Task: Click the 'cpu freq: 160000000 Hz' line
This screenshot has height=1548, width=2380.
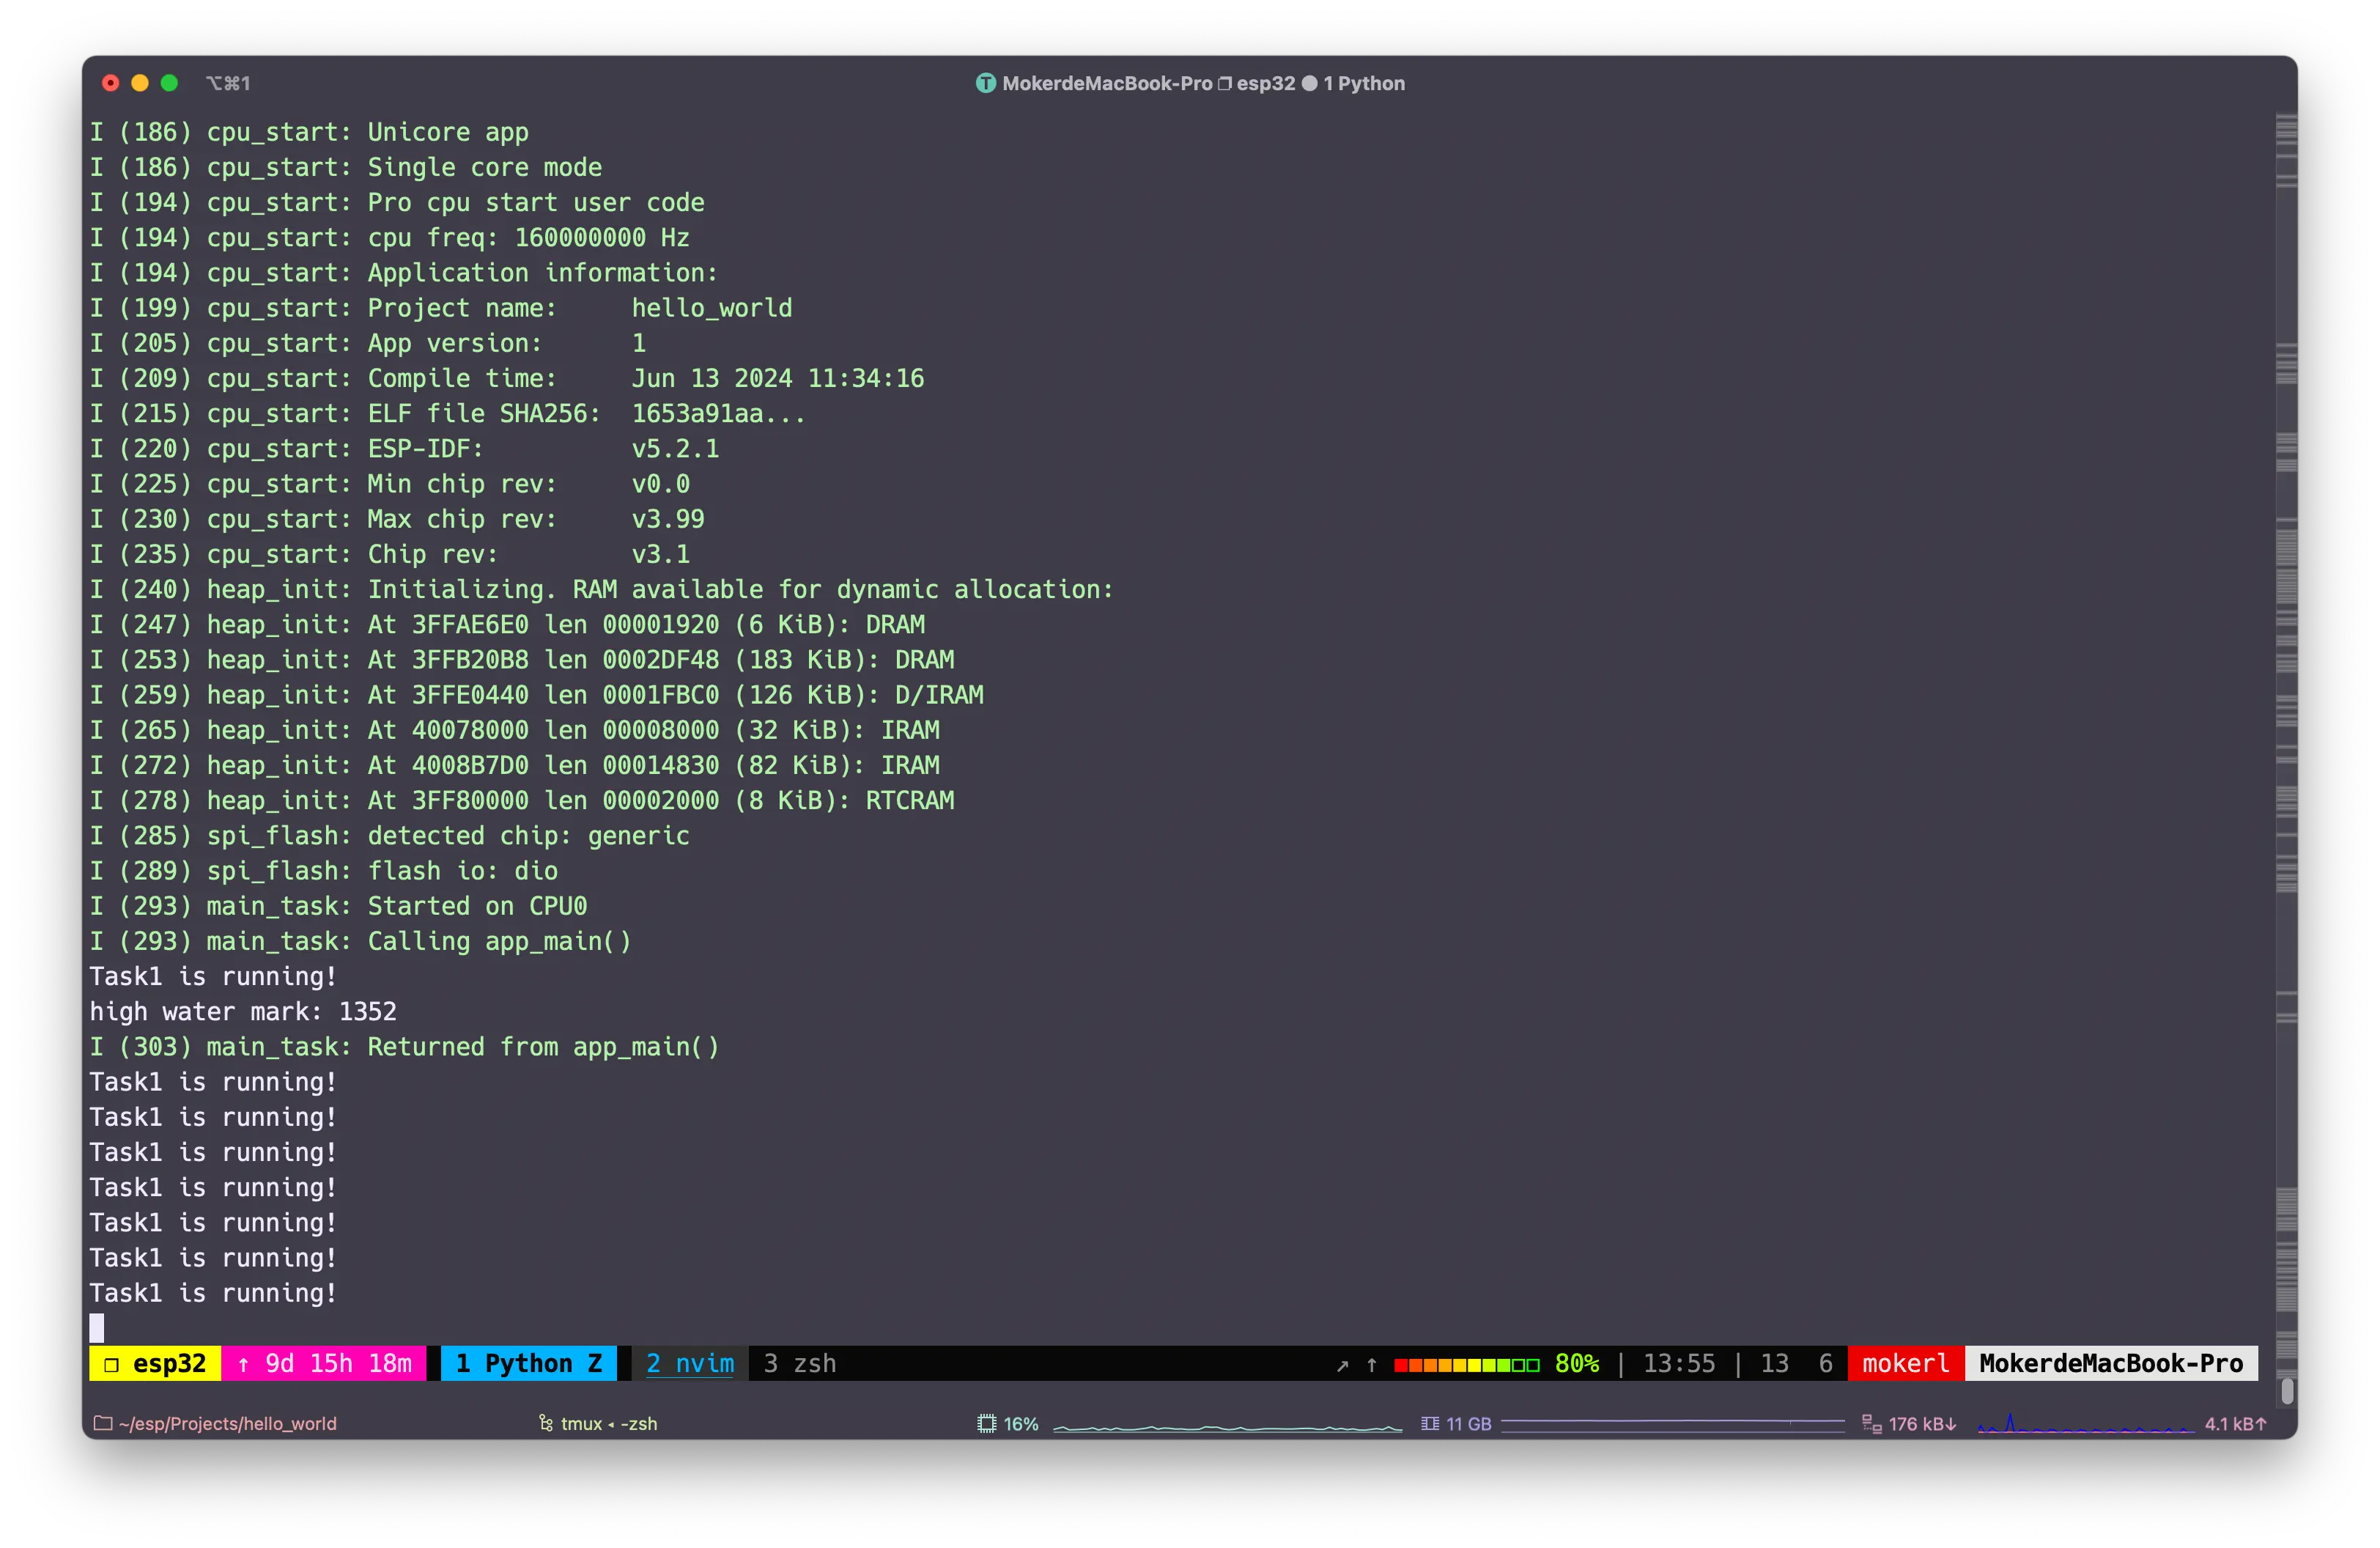Action: pos(390,237)
